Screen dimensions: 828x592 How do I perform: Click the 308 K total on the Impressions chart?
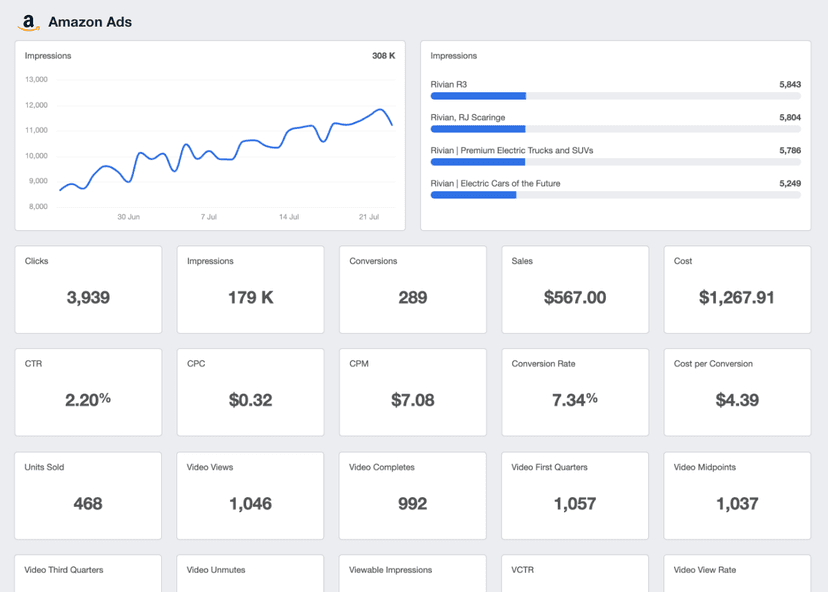click(x=383, y=56)
